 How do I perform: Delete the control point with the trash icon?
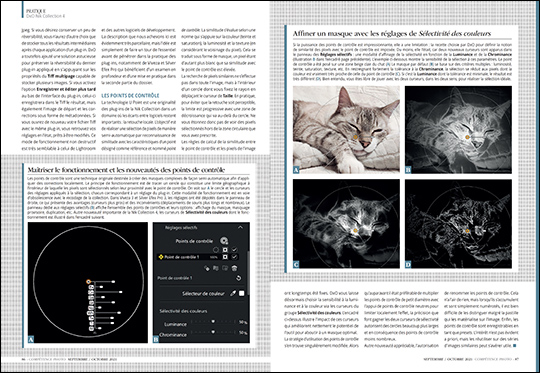click(235, 268)
